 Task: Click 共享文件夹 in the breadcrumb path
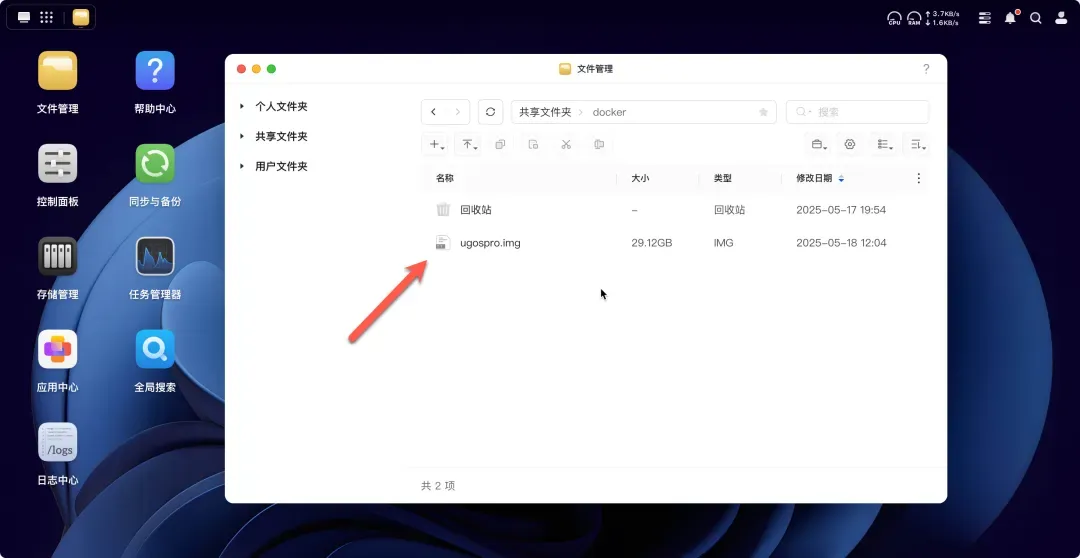[545, 112]
